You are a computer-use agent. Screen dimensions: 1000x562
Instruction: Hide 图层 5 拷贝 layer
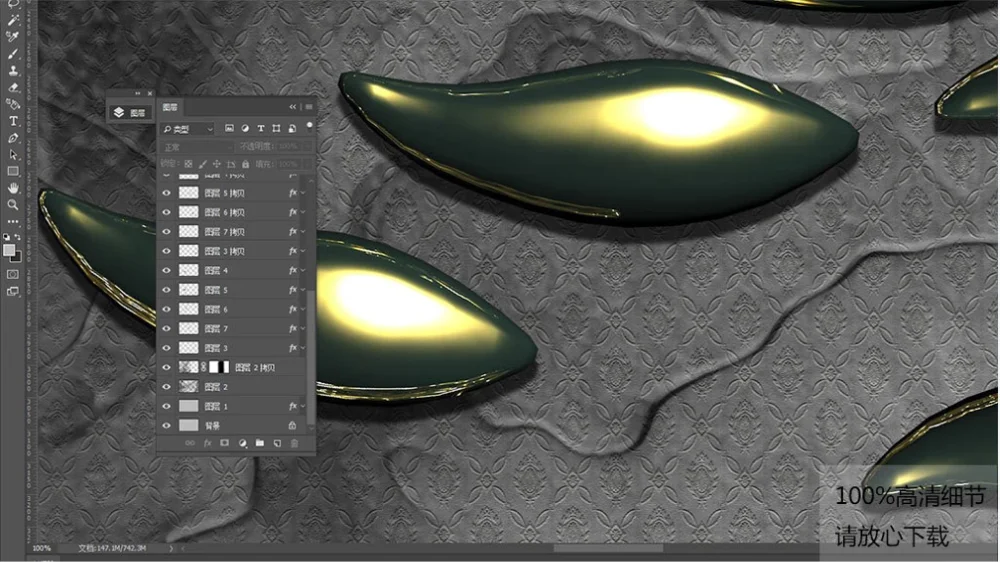[166, 193]
